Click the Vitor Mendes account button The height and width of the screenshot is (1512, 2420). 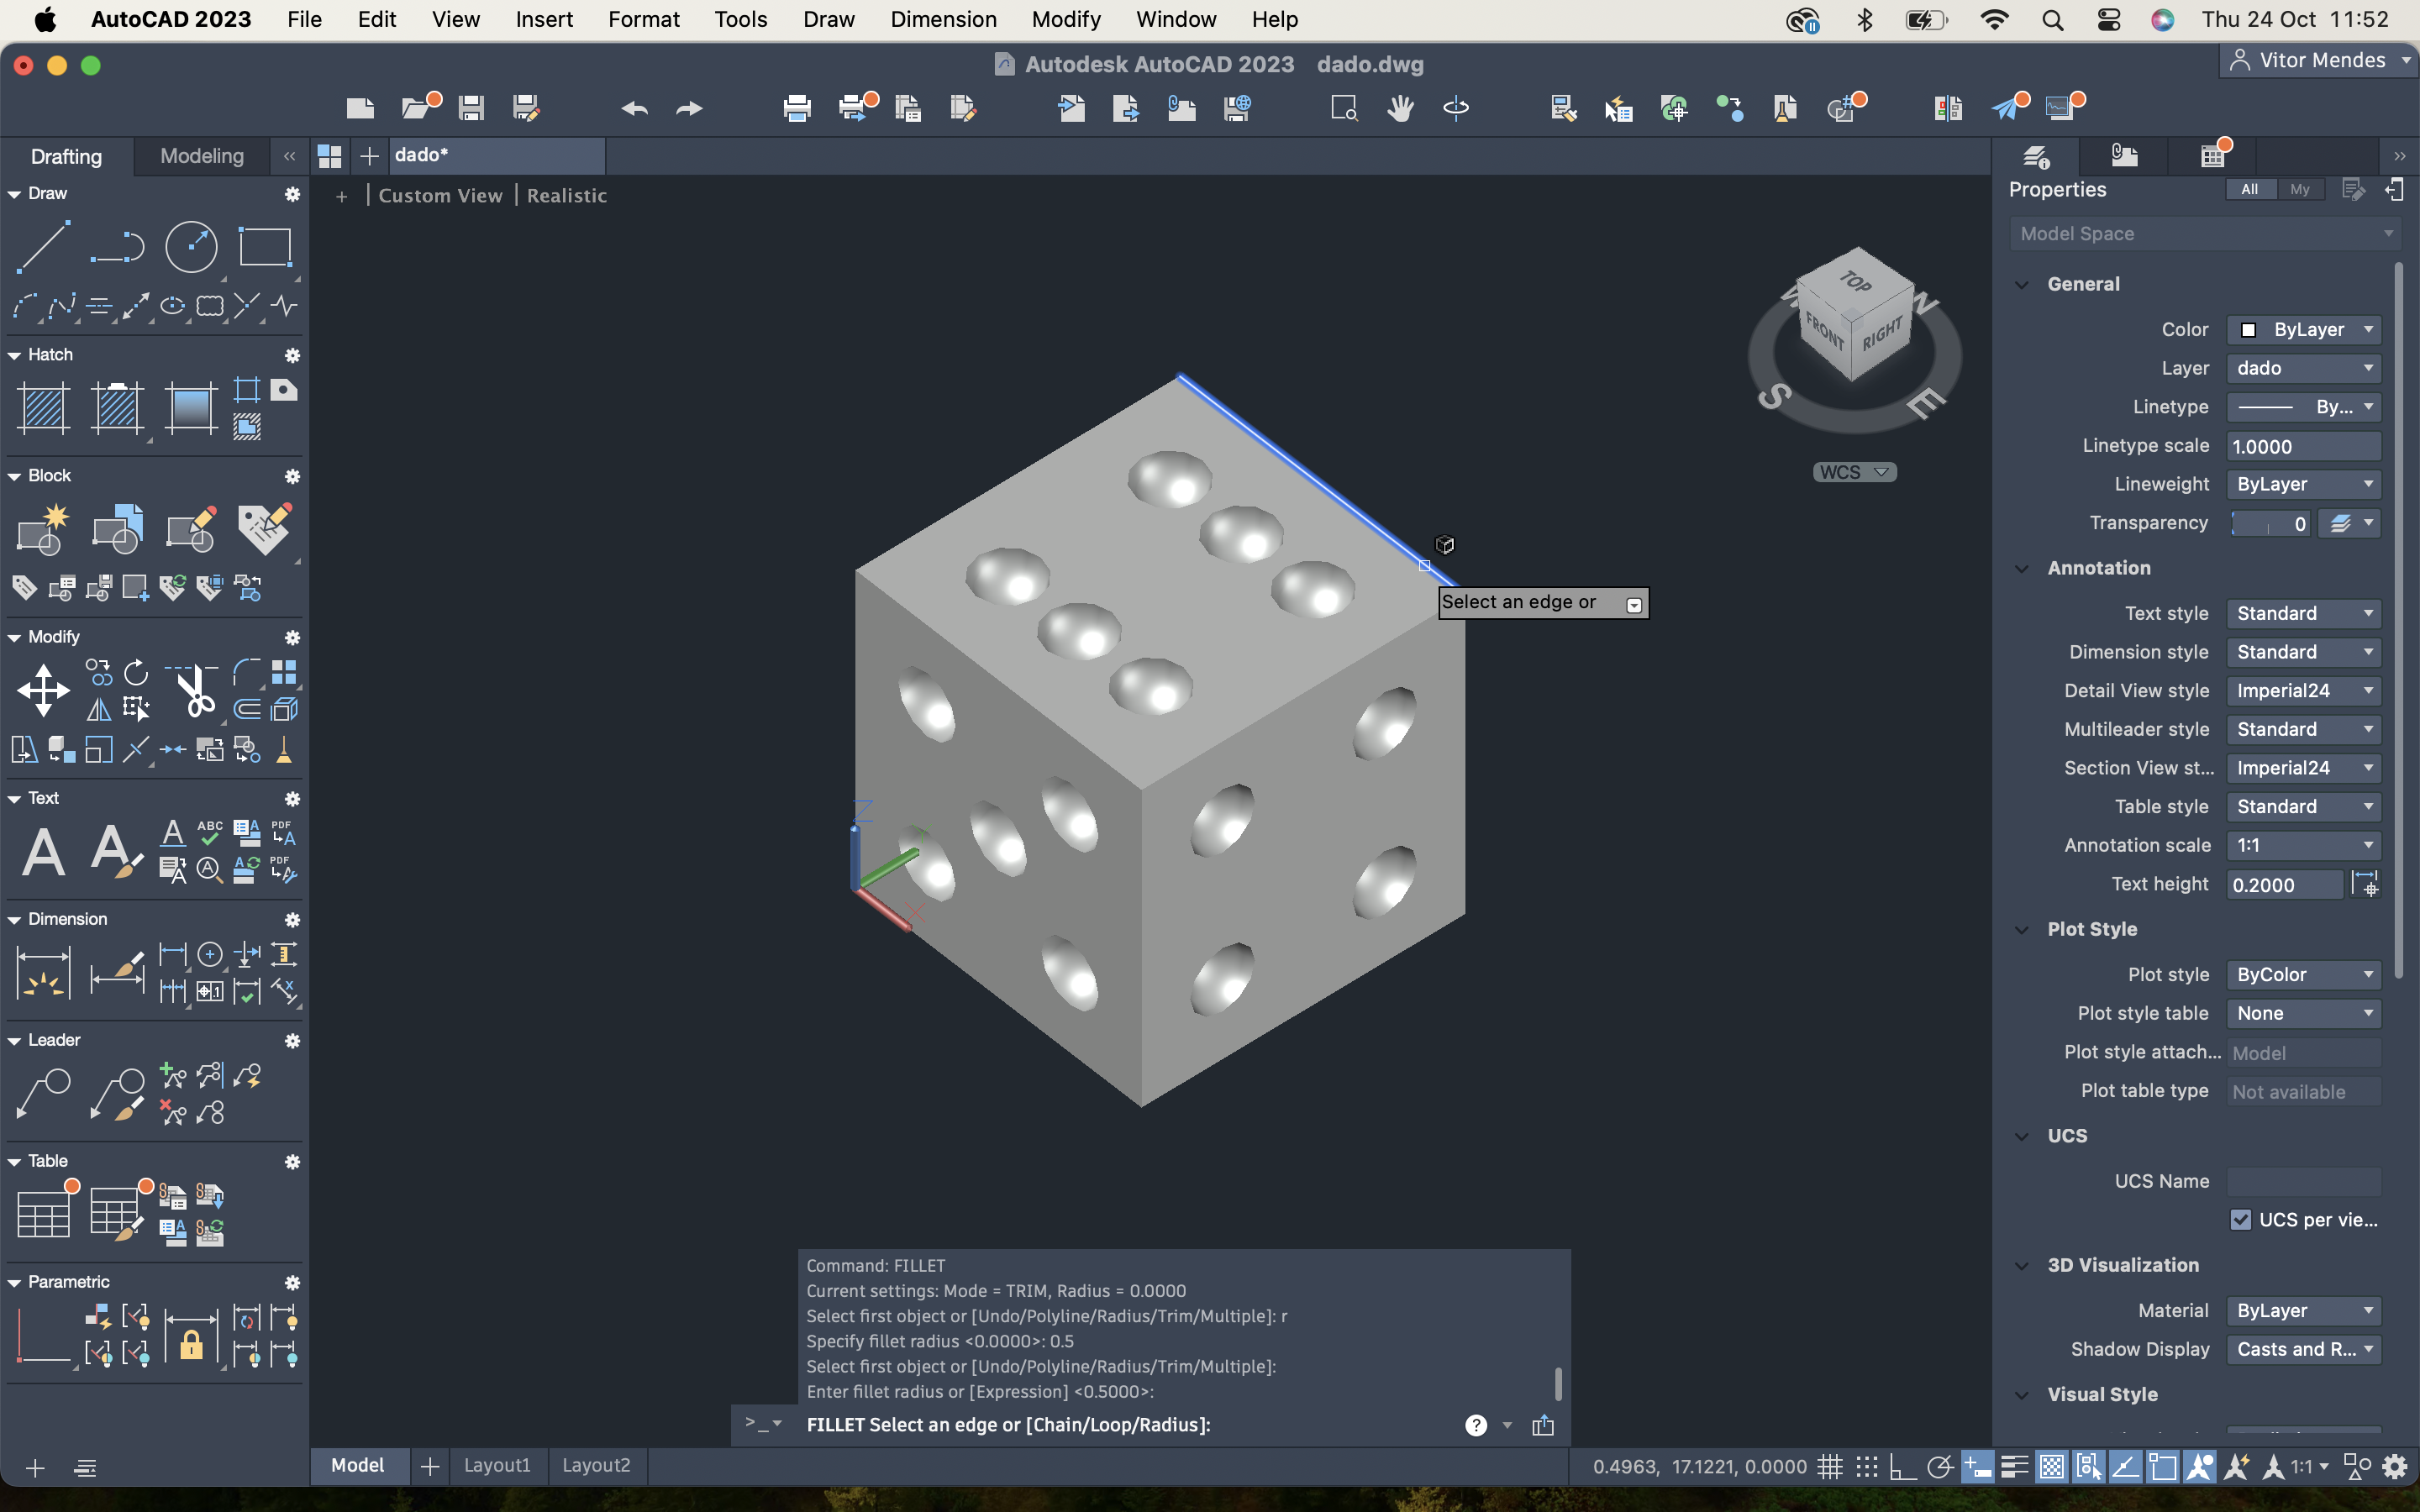[x=2320, y=61]
